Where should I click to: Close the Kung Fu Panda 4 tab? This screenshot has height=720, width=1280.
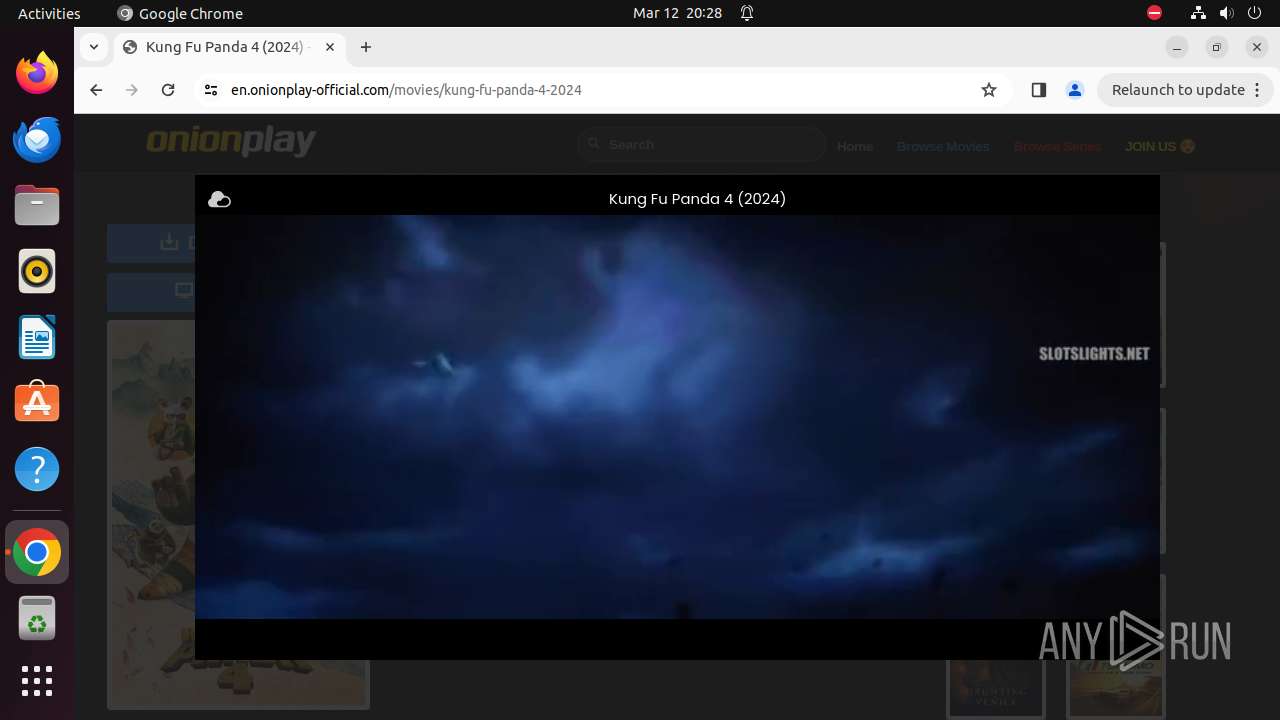point(330,47)
